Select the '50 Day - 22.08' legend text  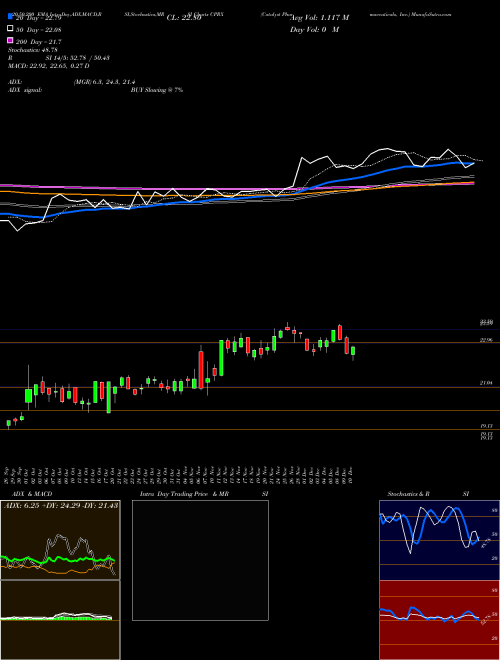pos(39,29)
